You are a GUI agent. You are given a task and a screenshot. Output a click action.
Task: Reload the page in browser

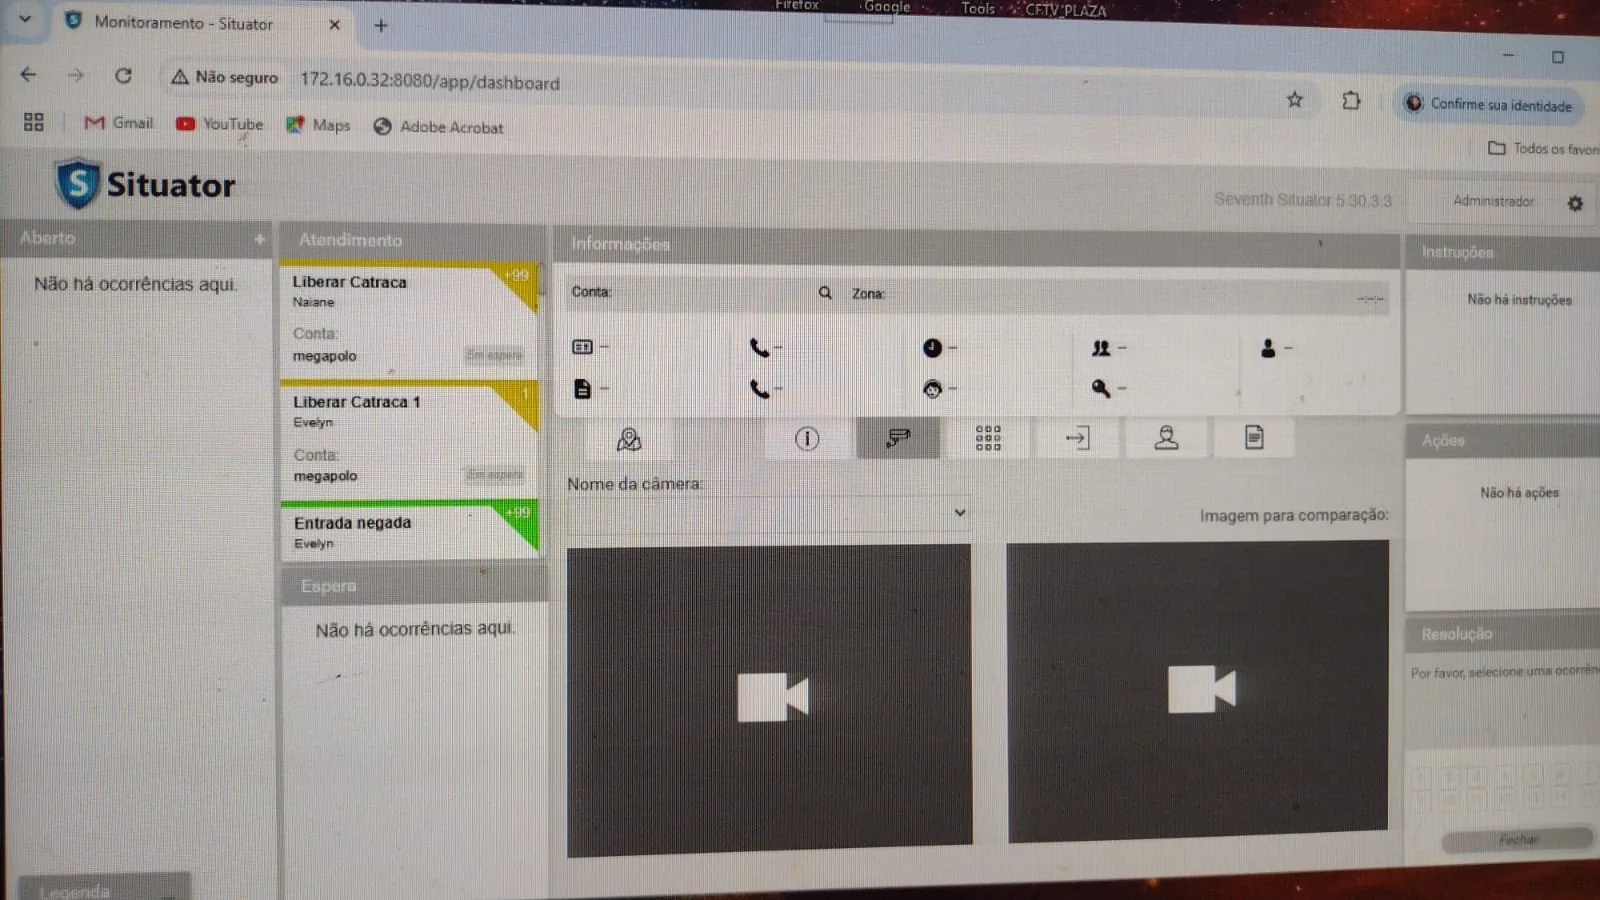123,75
